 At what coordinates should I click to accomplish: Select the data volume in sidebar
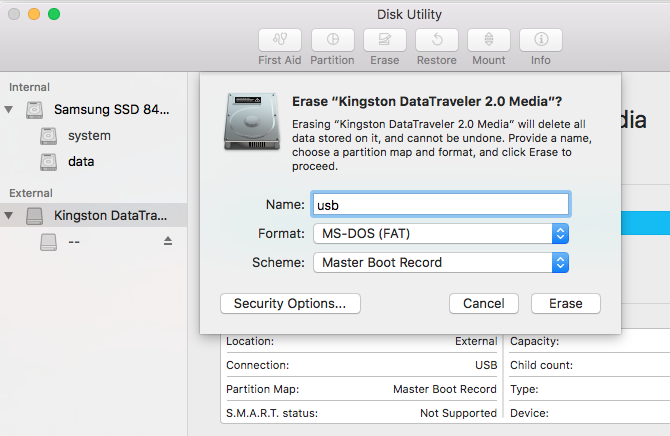point(81,161)
